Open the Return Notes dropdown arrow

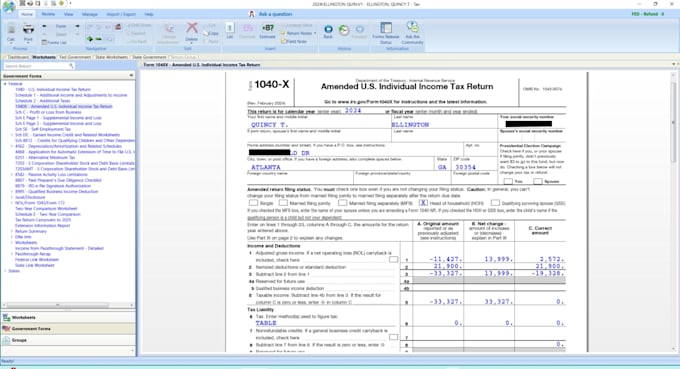tap(315, 33)
